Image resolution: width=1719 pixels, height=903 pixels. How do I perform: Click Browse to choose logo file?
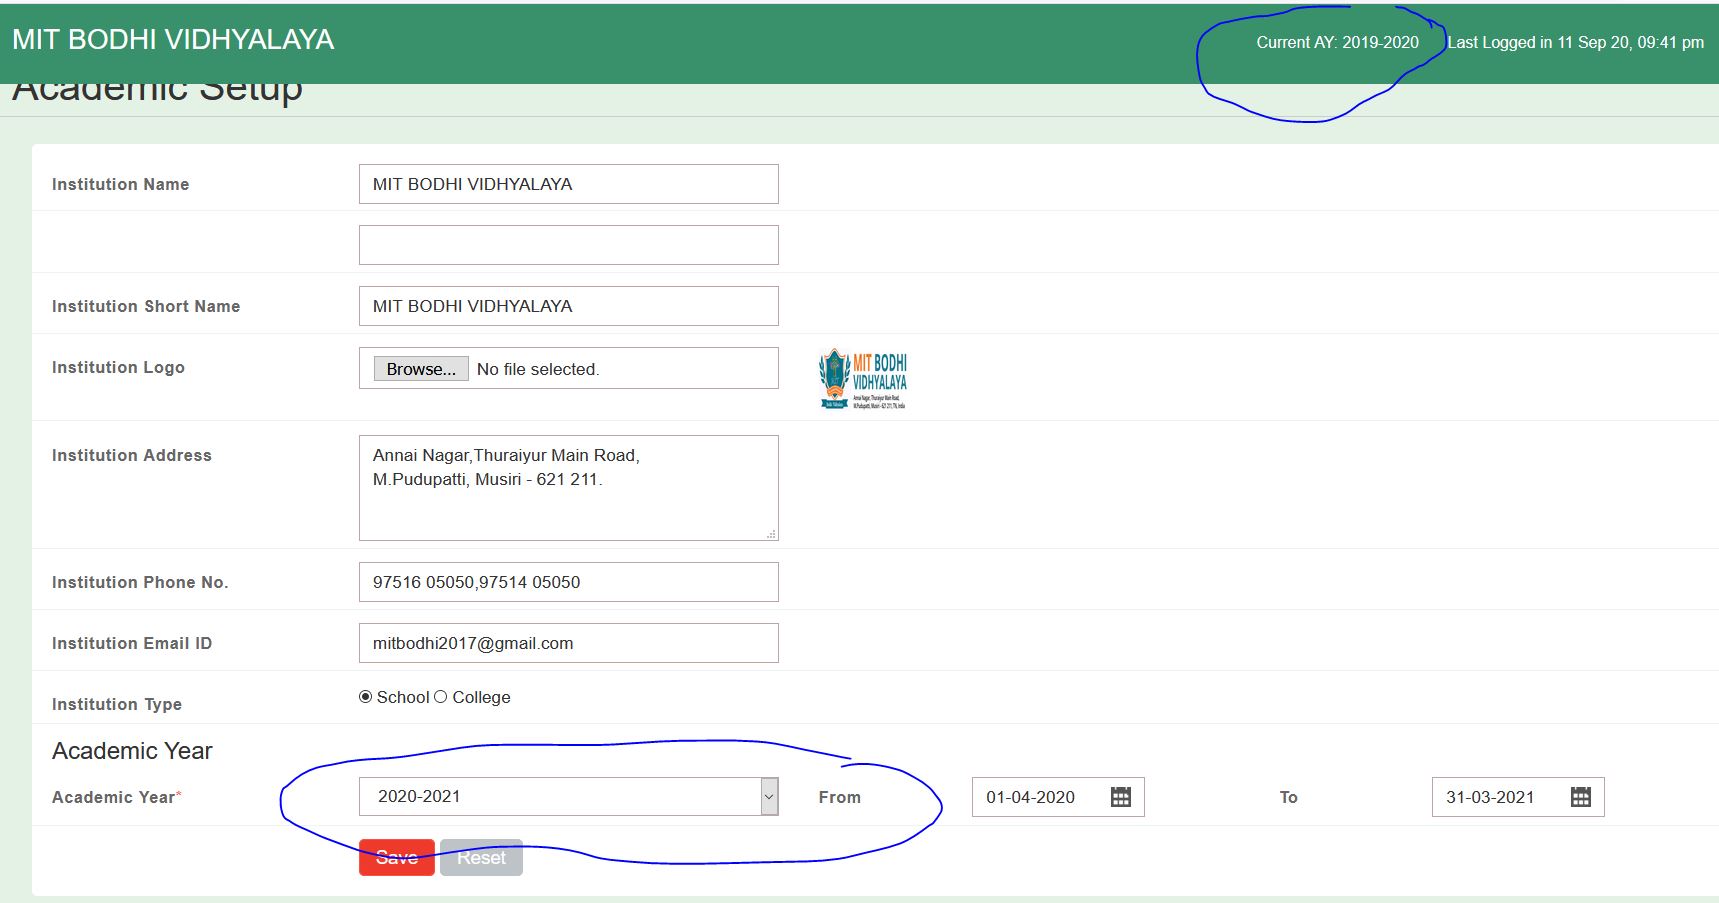click(x=421, y=369)
